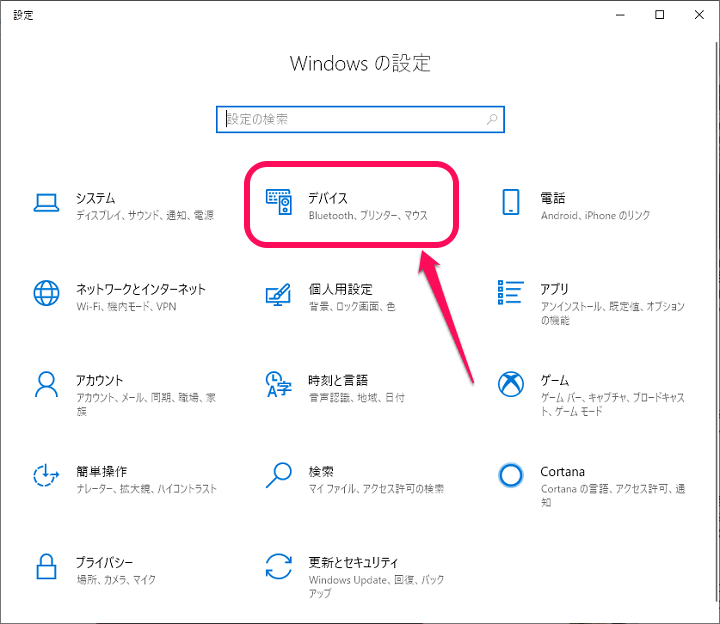The width and height of the screenshot is (720, 624).
Task: Open the アプリ settings heading
Action: 554,289
